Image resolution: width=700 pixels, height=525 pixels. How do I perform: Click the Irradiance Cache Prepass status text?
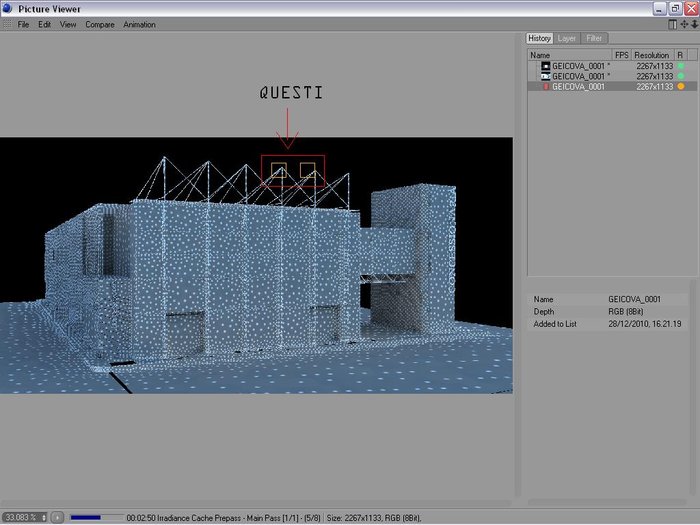coord(224,518)
